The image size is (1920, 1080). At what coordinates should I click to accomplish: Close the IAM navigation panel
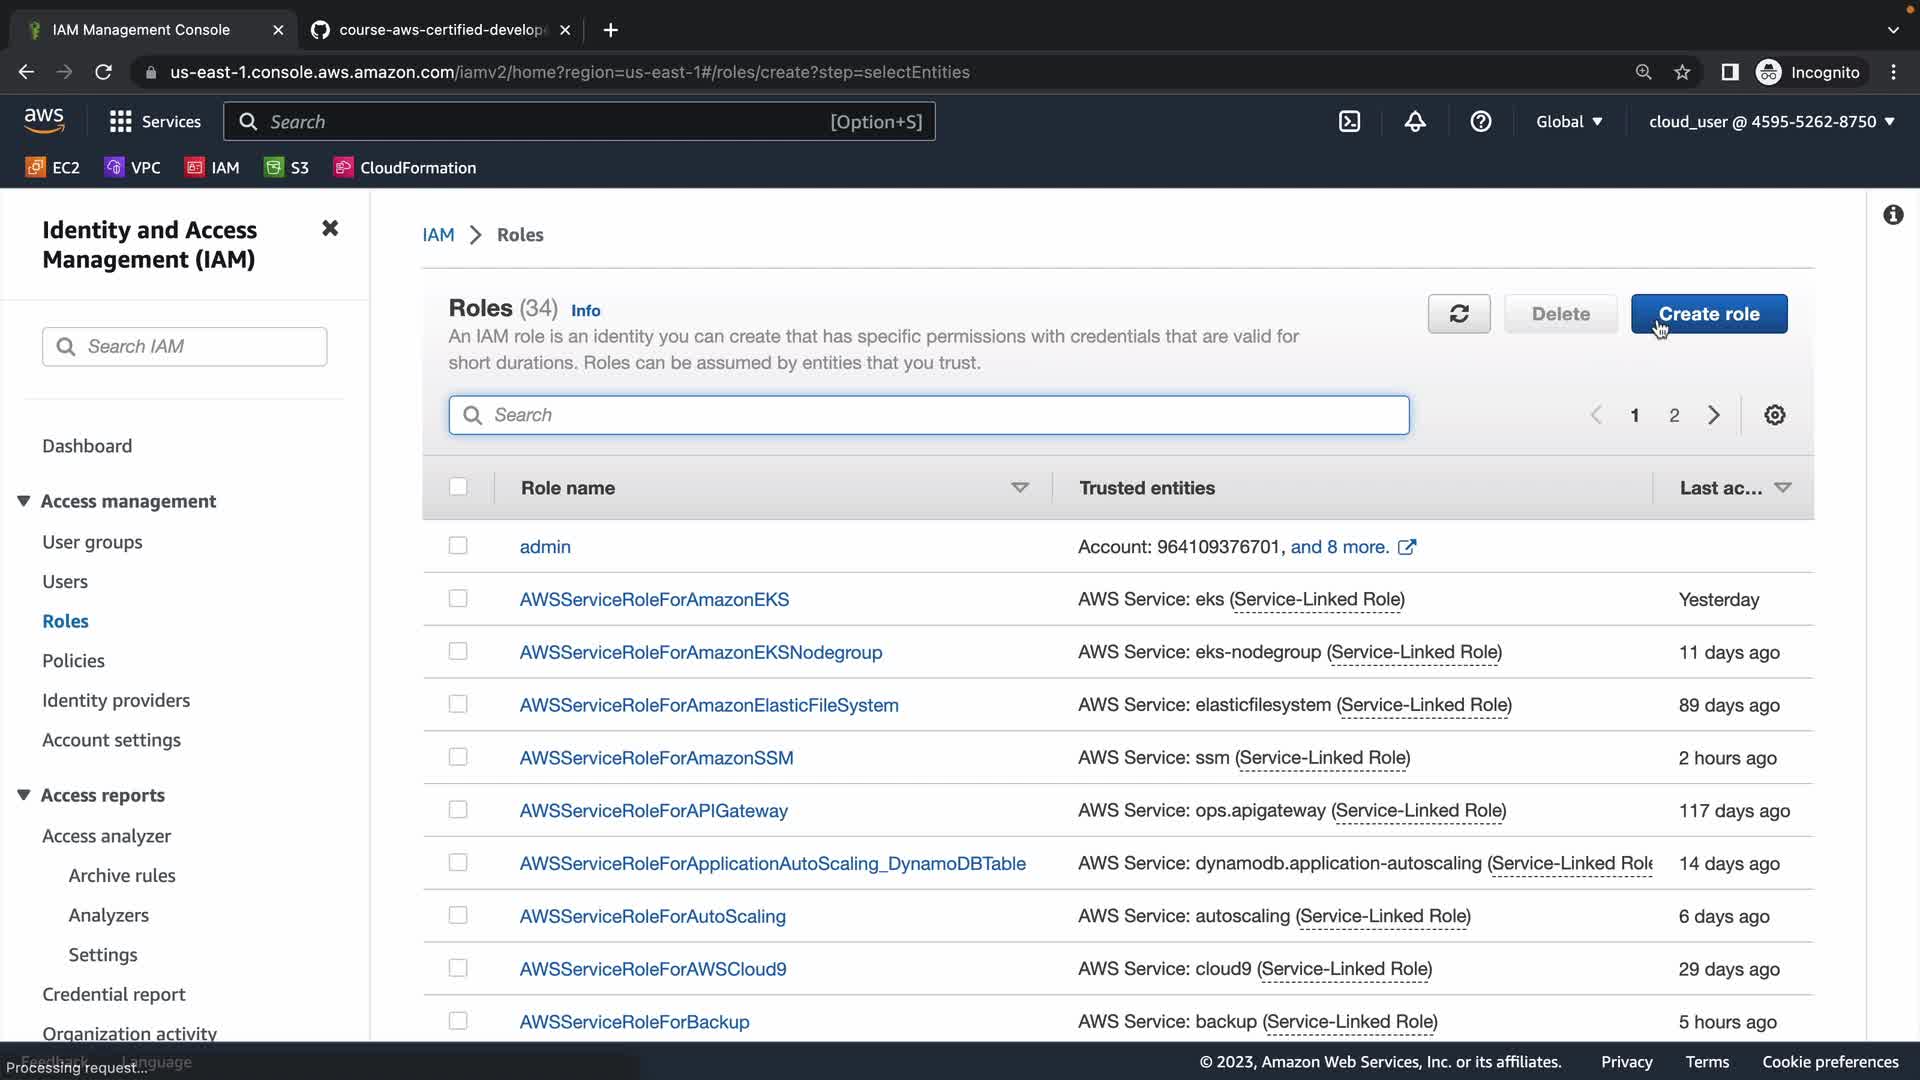click(x=330, y=229)
